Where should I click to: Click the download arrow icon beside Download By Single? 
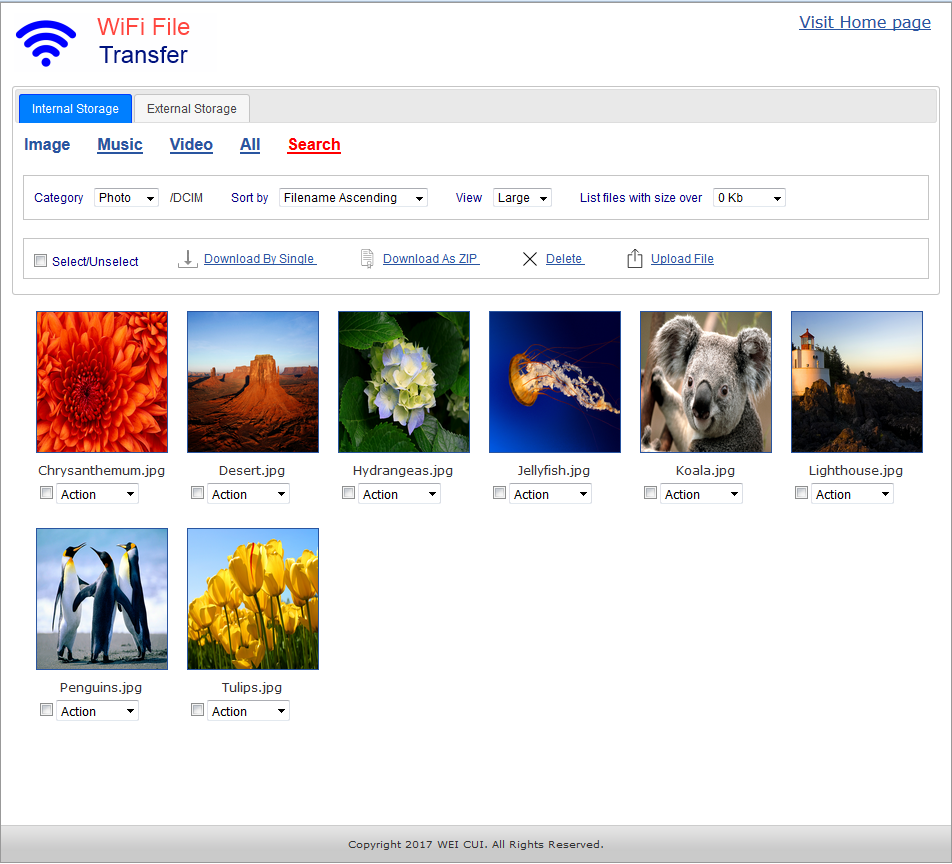(x=187, y=259)
